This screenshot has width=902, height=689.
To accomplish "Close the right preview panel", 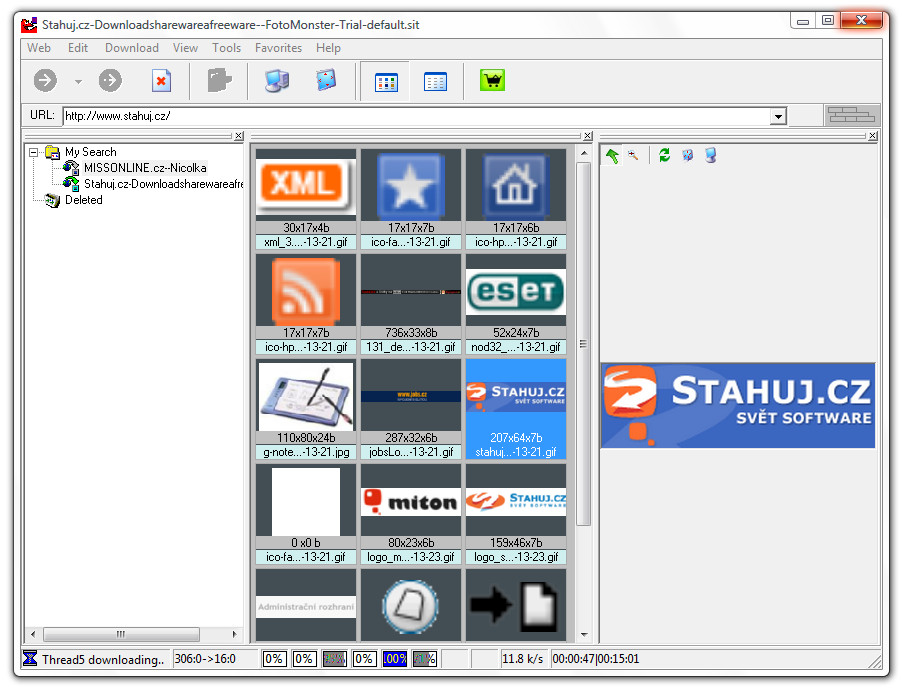I will [873, 136].
